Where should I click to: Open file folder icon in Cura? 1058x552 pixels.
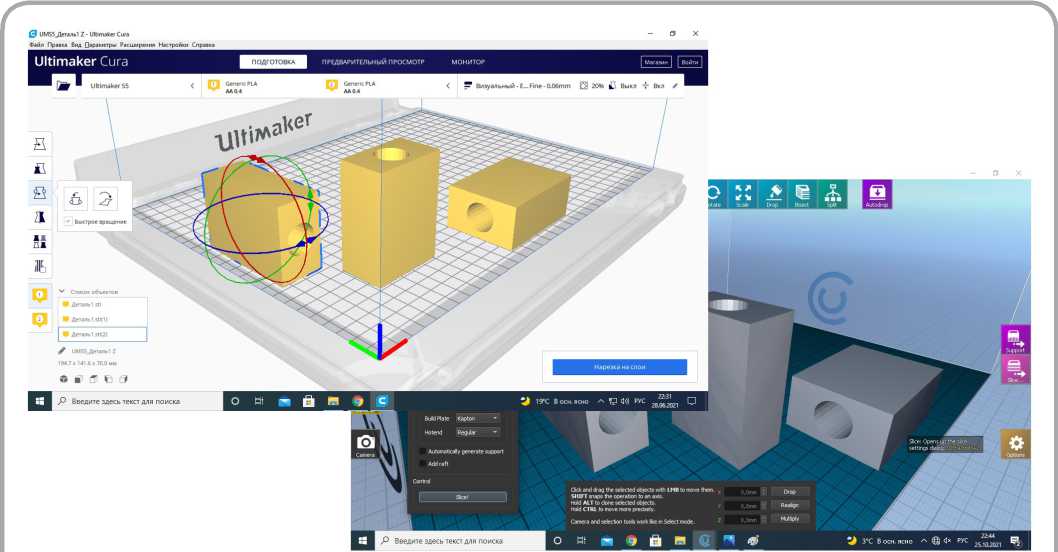coord(63,86)
